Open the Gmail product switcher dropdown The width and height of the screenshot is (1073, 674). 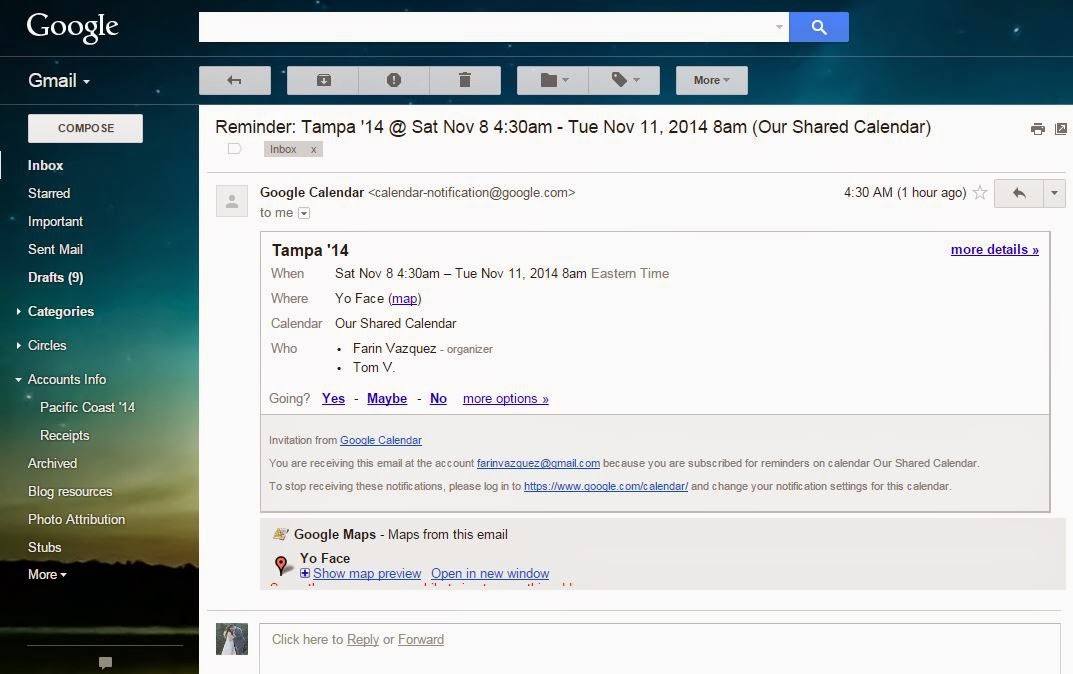59,81
